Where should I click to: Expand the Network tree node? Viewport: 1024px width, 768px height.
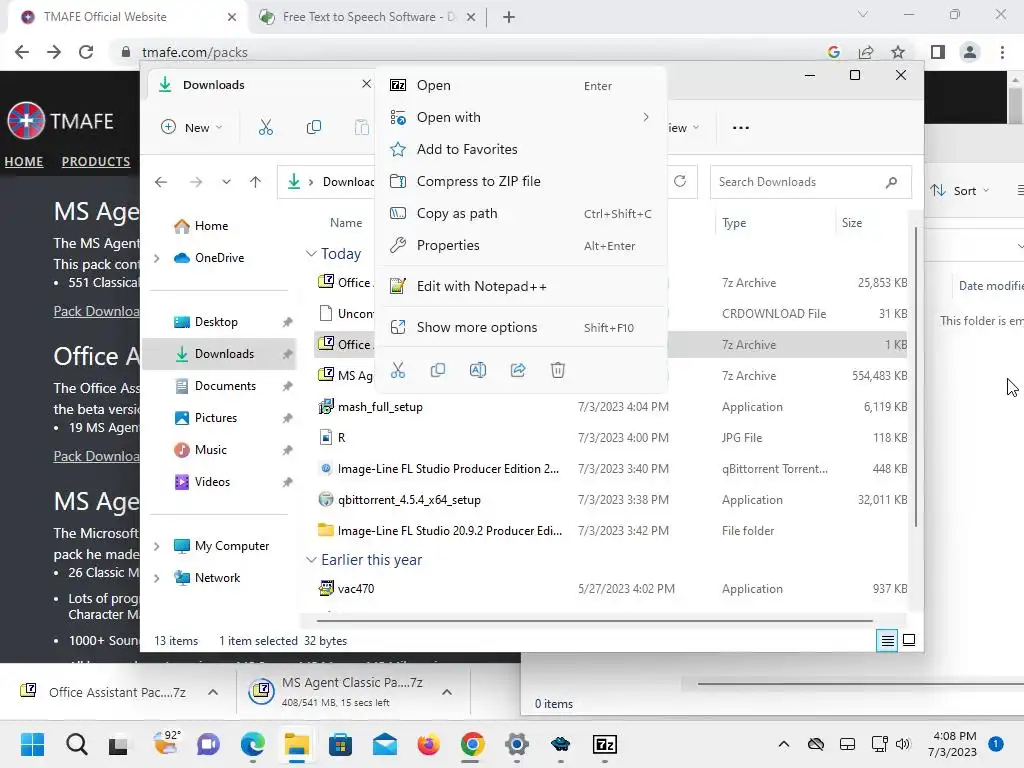point(157,578)
